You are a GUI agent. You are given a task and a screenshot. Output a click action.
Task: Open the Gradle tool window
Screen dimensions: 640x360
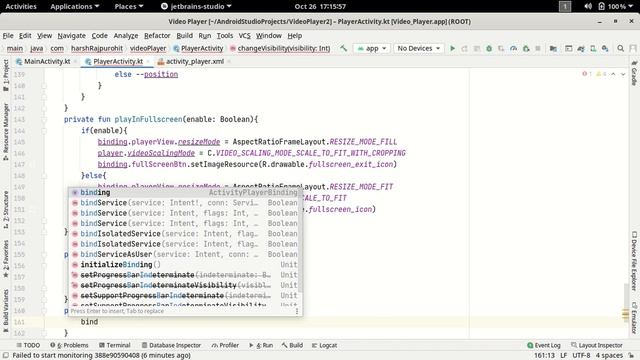tap(634, 73)
